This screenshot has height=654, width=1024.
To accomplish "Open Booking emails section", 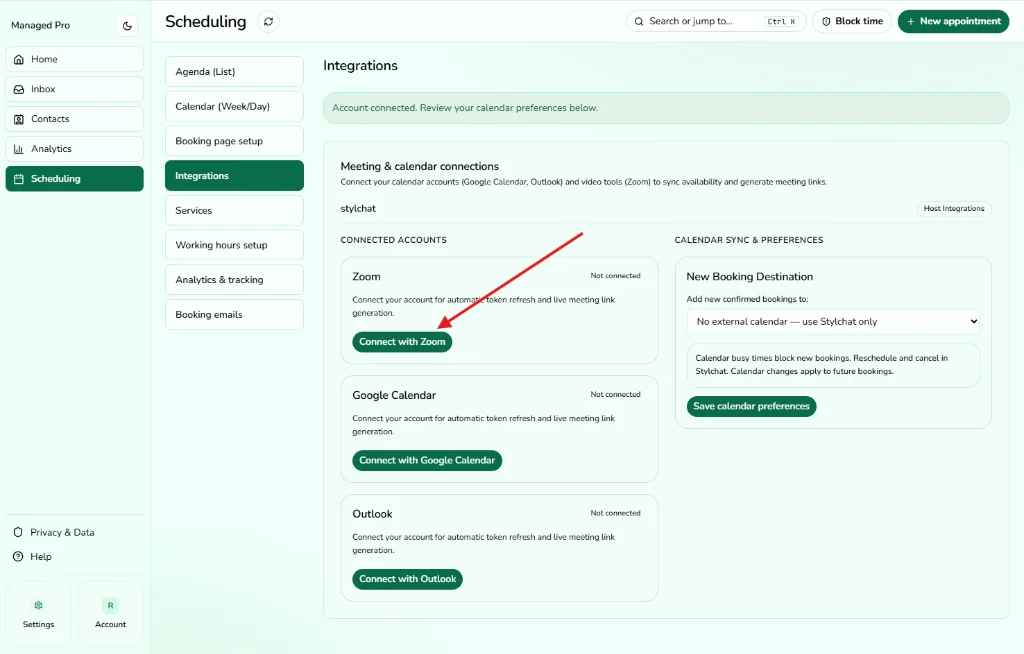I will [234, 314].
